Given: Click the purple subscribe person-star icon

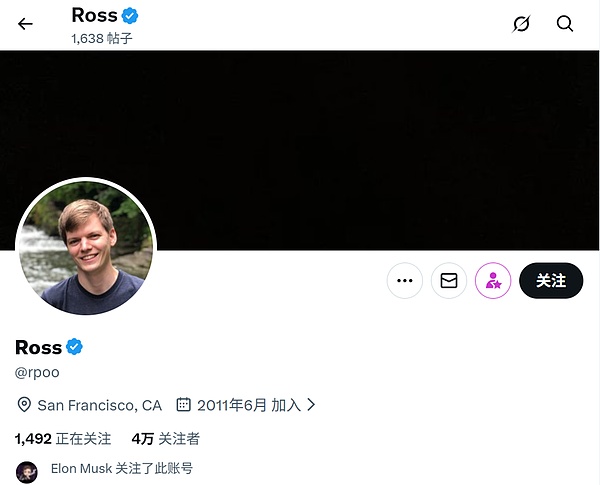Looking at the screenshot, I should pyautogui.click(x=493, y=281).
